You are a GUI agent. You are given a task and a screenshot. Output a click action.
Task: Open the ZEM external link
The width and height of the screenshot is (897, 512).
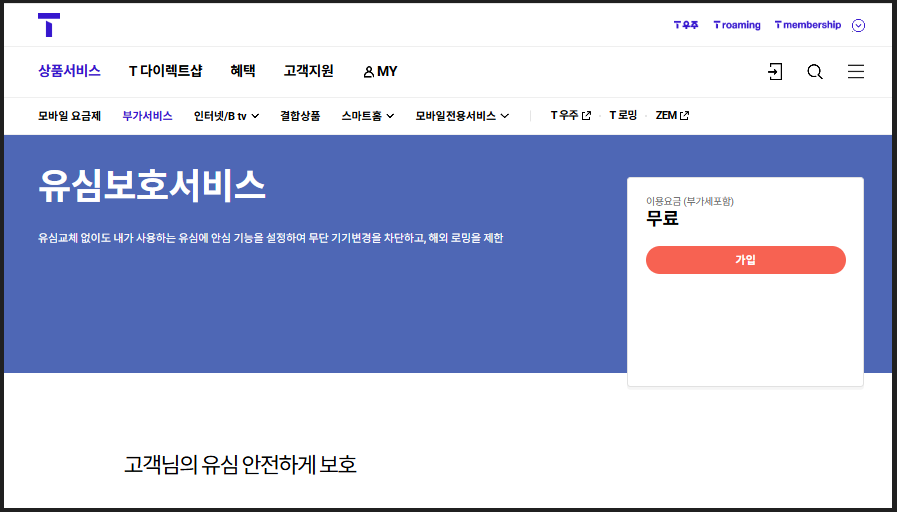click(x=672, y=116)
